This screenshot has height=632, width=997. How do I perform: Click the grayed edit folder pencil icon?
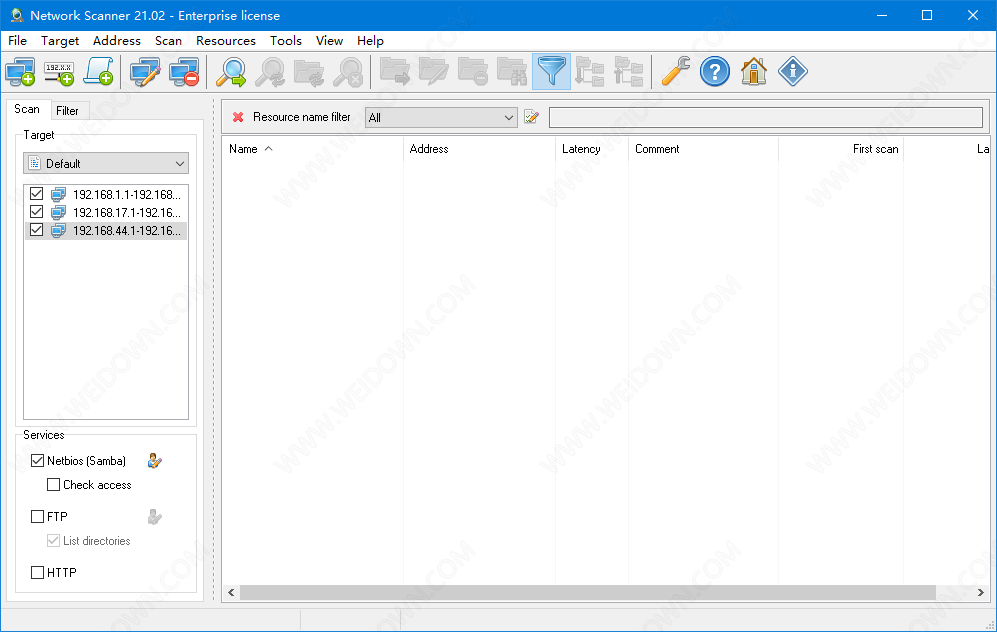(434, 71)
